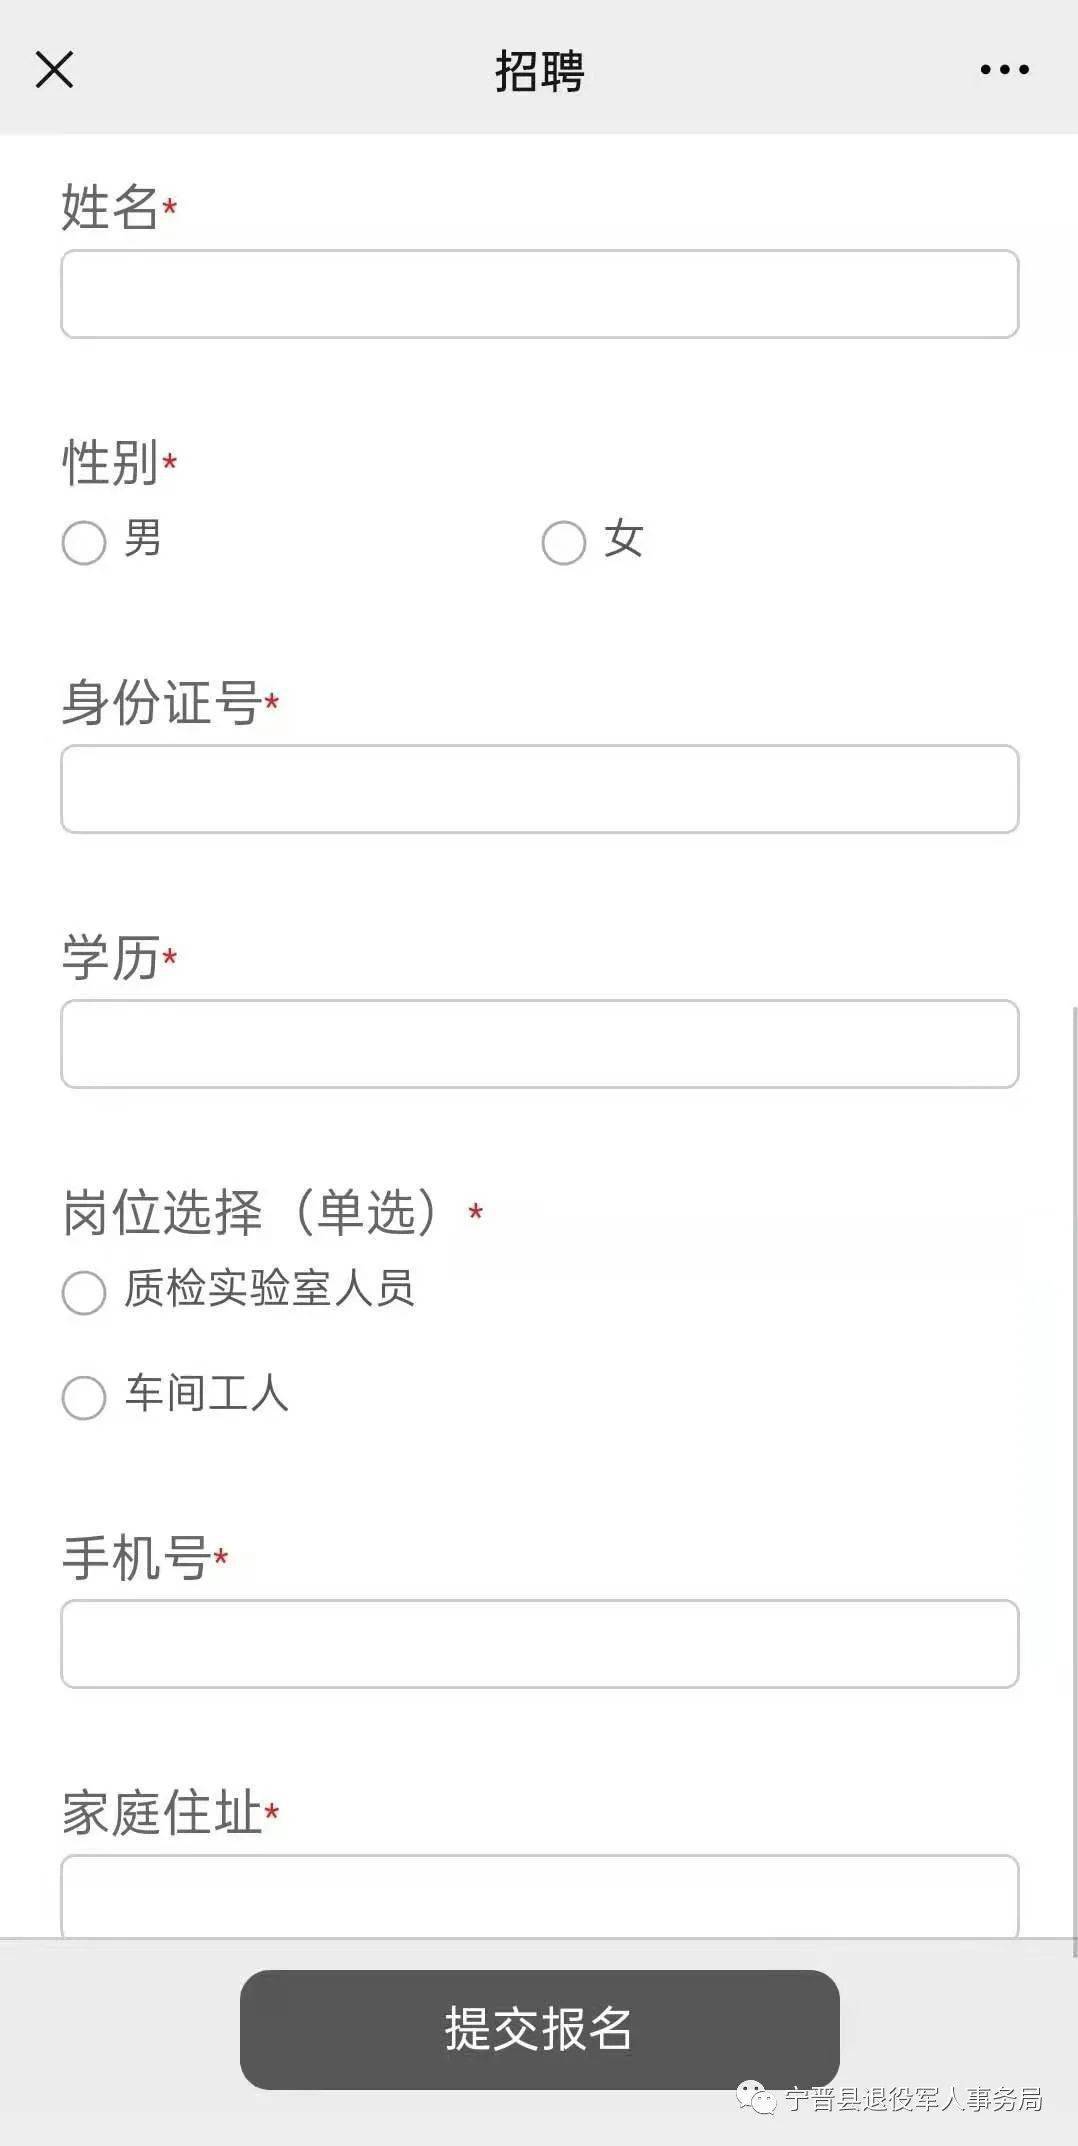Focus the 身份证号 input field
Image resolution: width=1078 pixels, height=2146 pixels.
pyautogui.click(x=540, y=789)
